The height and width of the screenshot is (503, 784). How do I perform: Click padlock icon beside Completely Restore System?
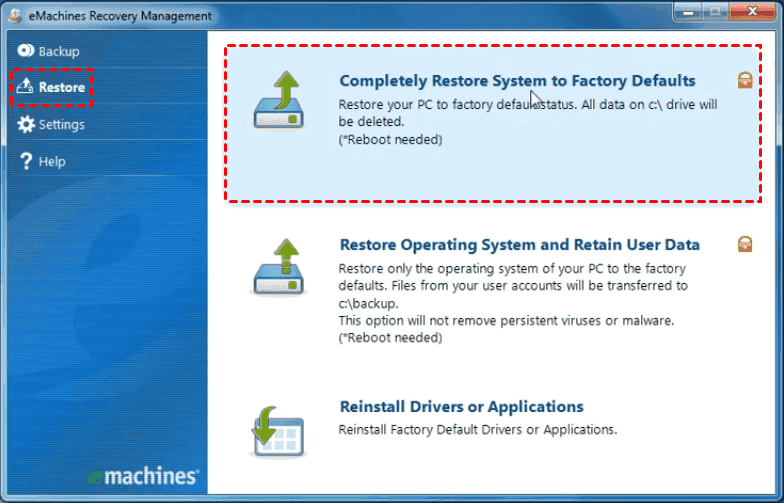745,80
